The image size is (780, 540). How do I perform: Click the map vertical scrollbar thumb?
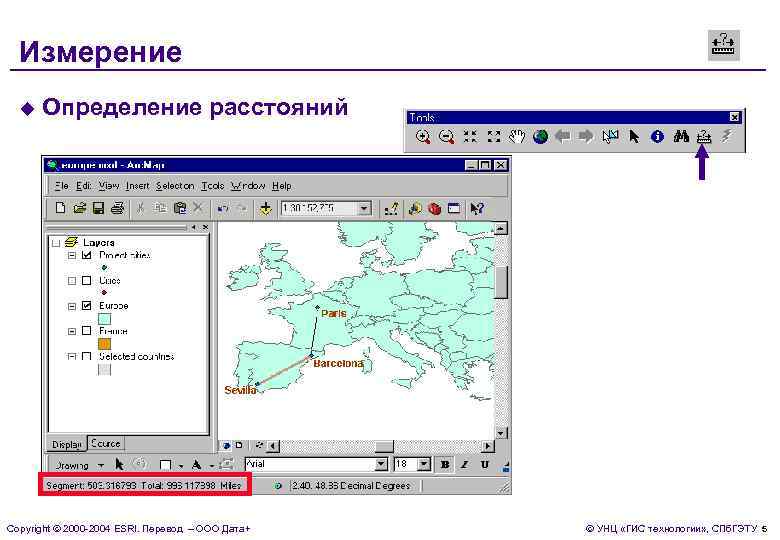pos(501,281)
